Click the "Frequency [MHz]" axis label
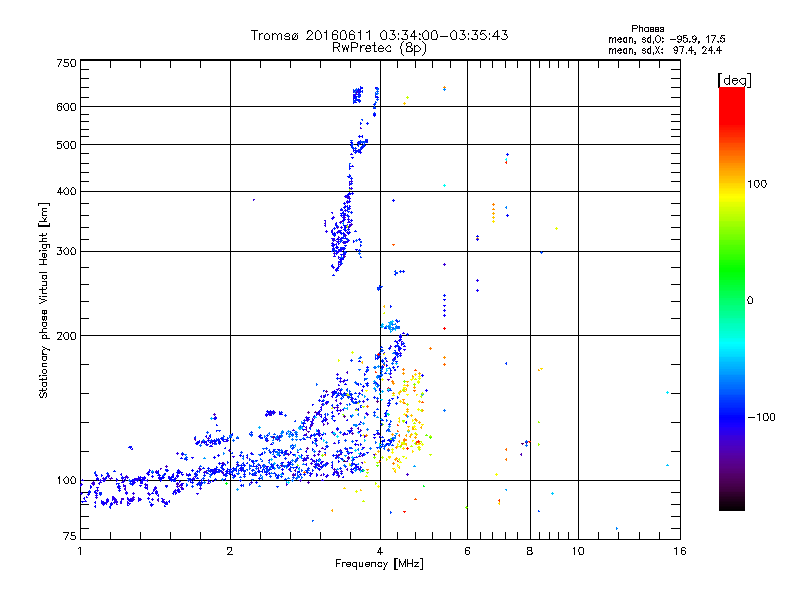Image resolution: width=800 pixels, height=600 pixels. click(x=379, y=564)
